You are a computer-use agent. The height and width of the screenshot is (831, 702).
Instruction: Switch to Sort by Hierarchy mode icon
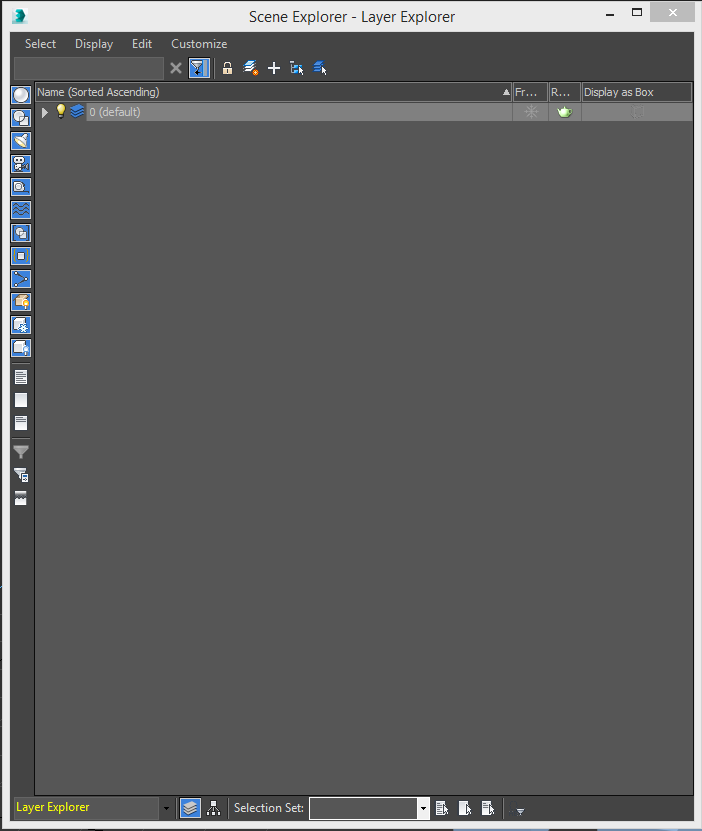click(x=214, y=808)
